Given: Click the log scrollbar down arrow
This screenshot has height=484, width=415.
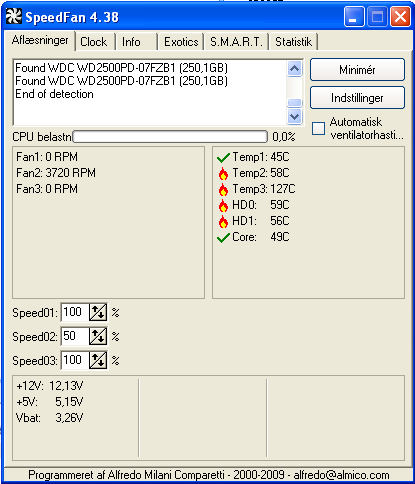Looking at the screenshot, I should click(294, 117).
